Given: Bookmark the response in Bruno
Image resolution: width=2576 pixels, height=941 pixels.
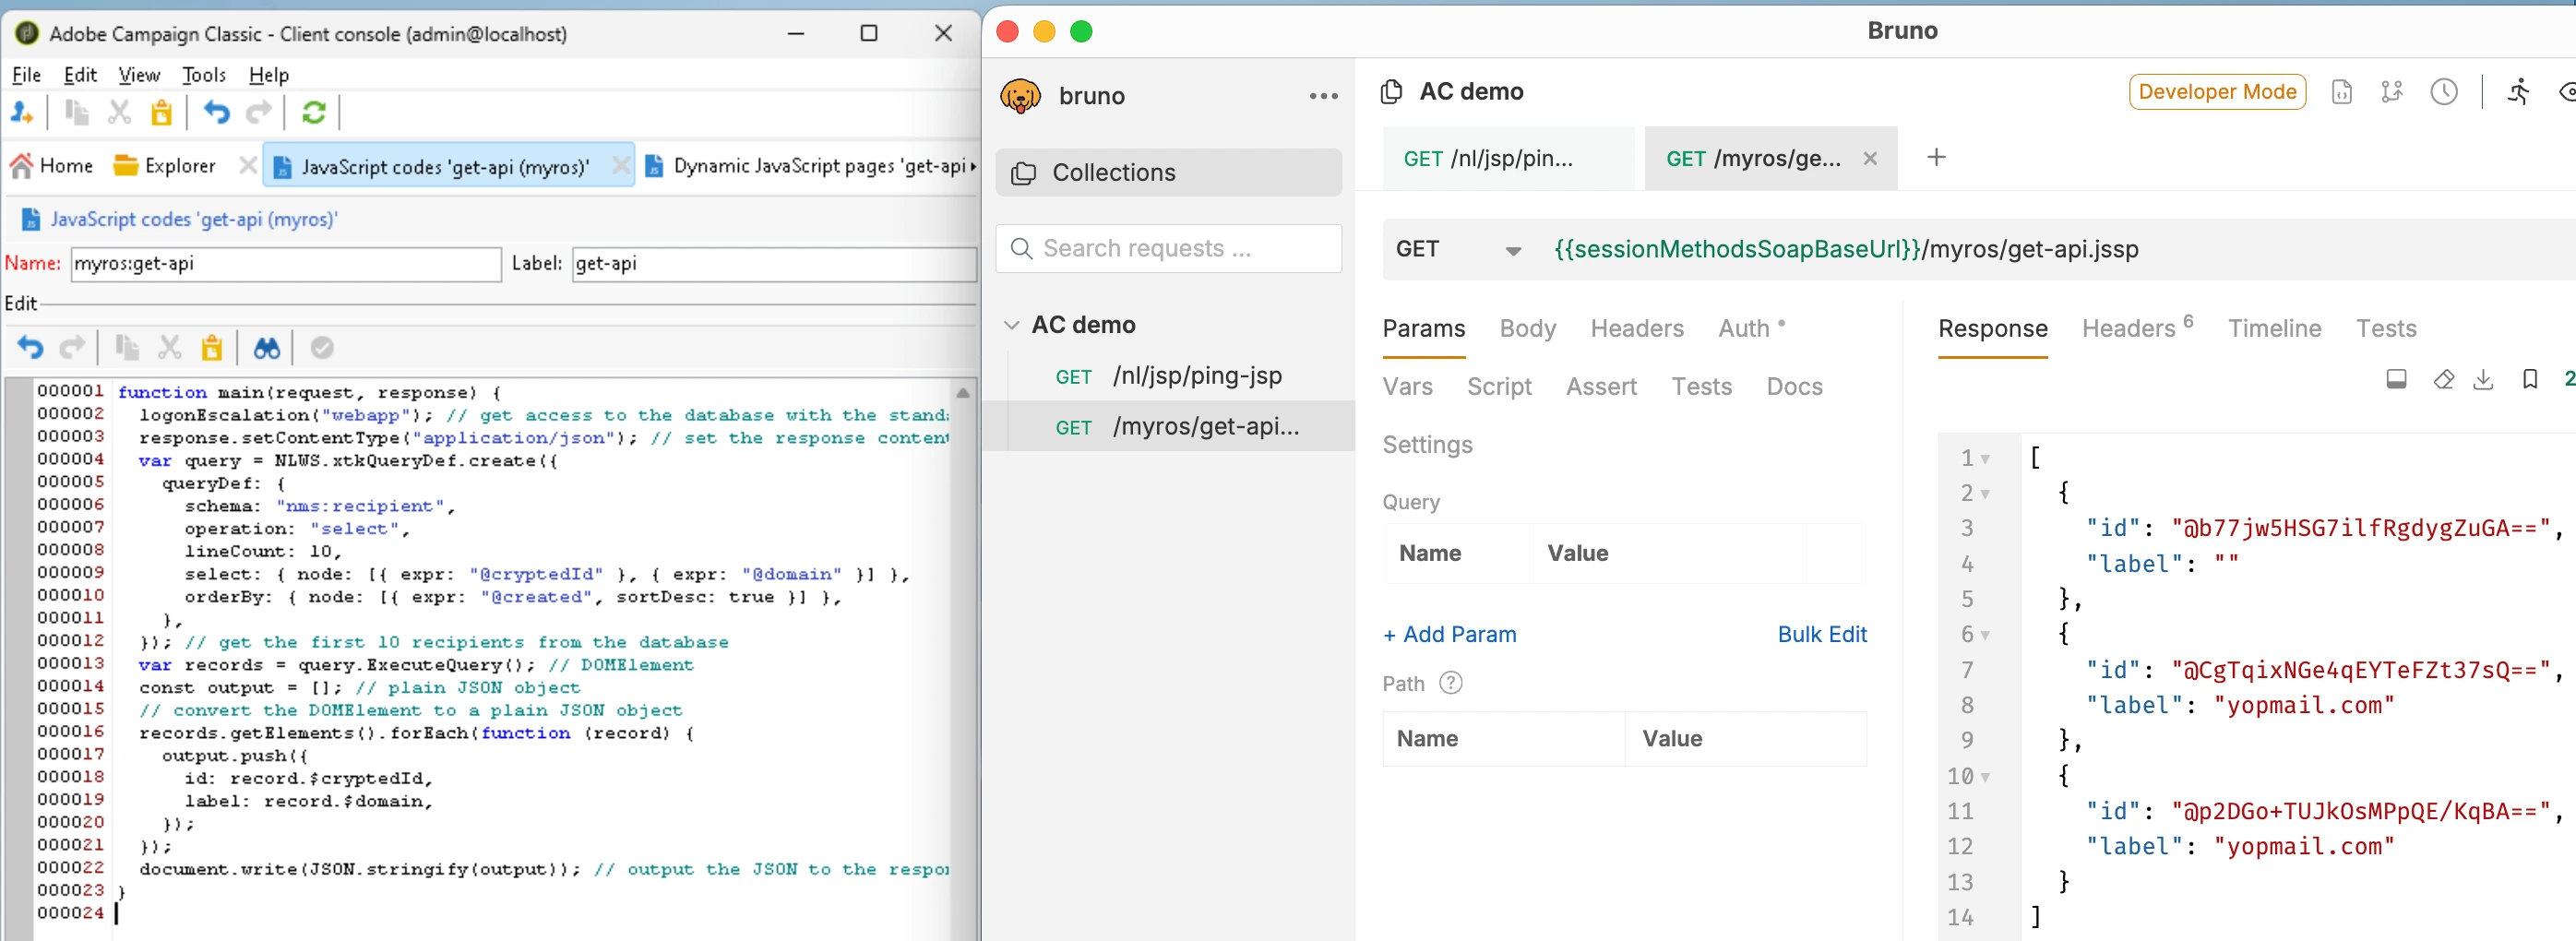Looking at the screenshot, I should pyautogui.click(x=2529, y=379).
